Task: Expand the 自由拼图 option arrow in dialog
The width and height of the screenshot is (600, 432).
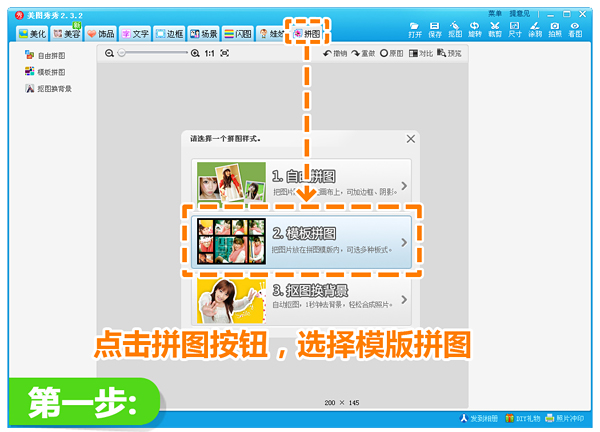Action: click(x=404, y=186)
